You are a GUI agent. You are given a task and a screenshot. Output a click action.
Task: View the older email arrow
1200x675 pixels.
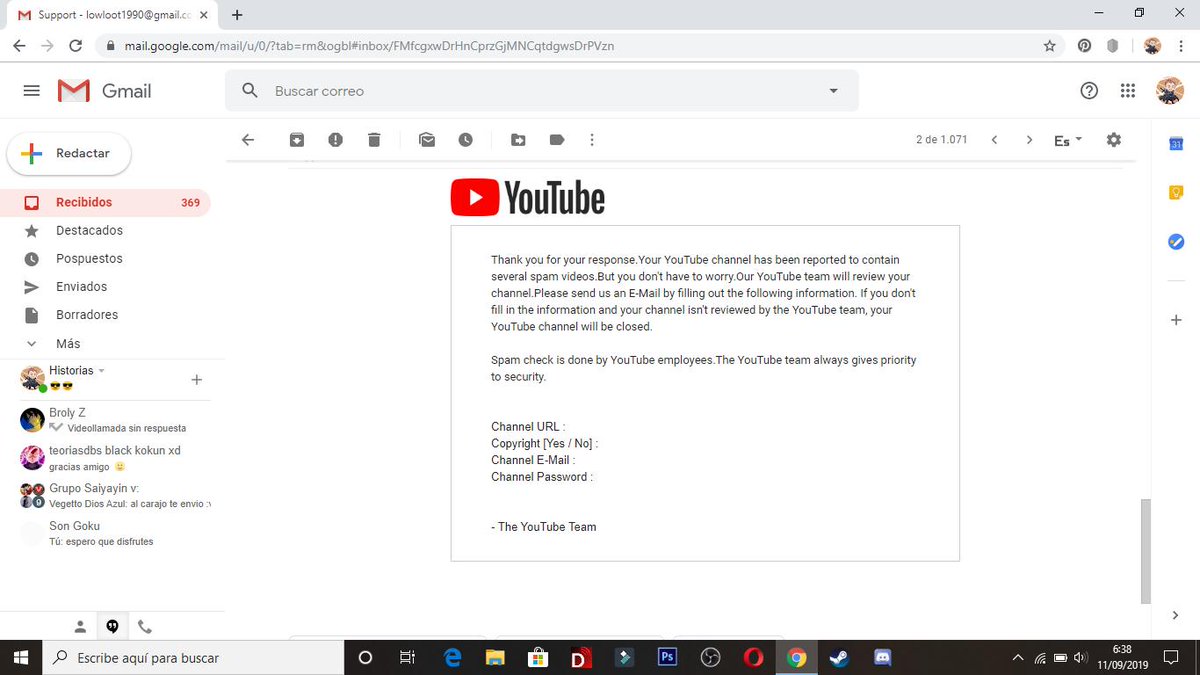click(1029, 140)
